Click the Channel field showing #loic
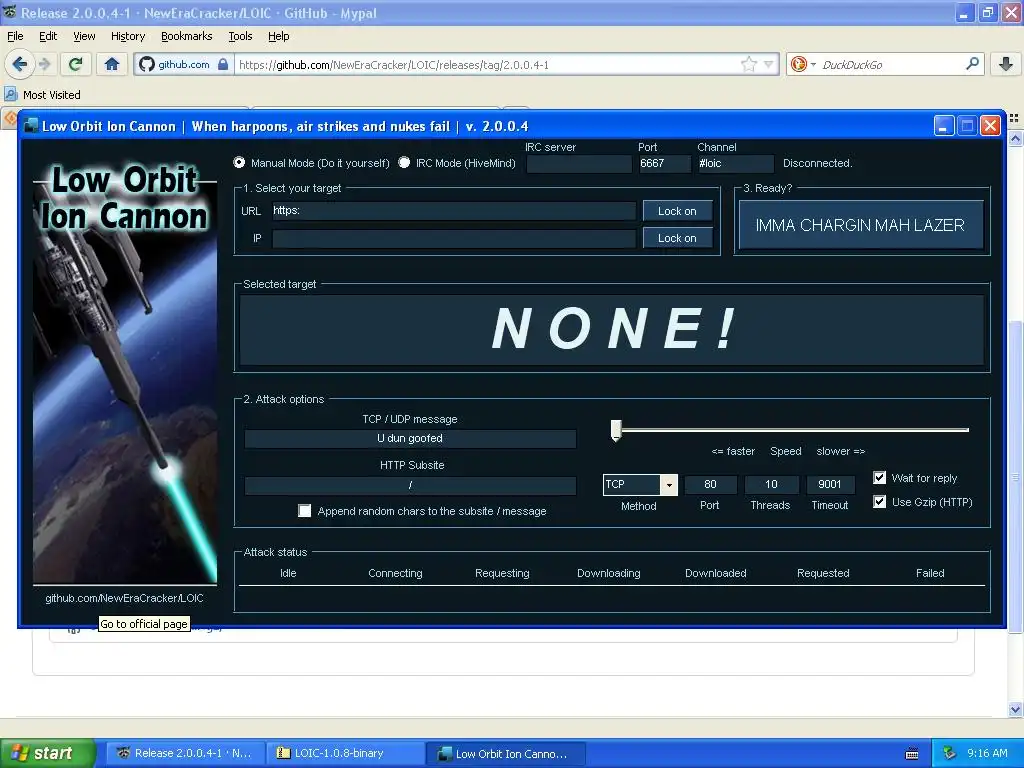Viewport: 1024px width, 768px height. 735,163
